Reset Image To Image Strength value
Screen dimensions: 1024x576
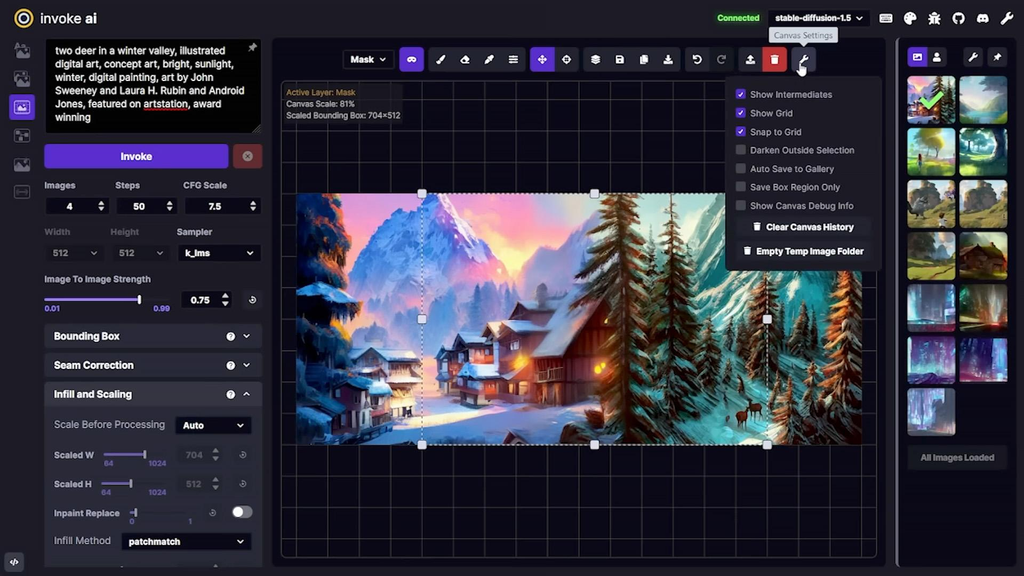[252, 300]
